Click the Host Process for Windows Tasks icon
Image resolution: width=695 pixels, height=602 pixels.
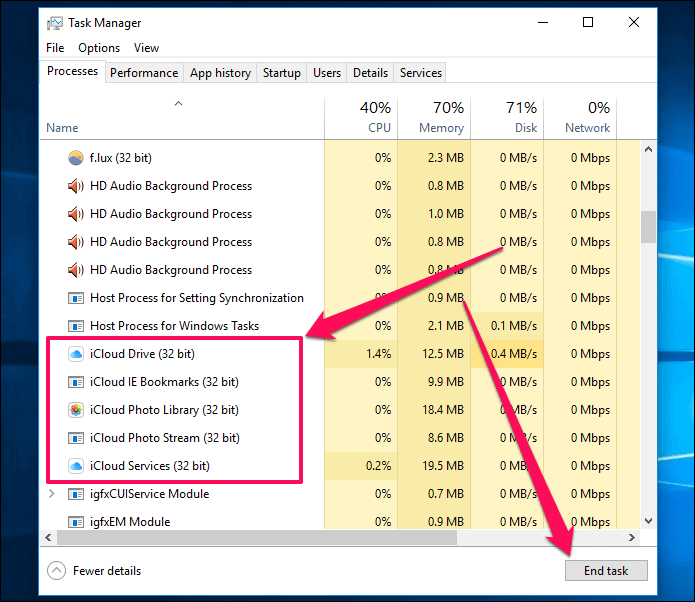tap(76, 326)
